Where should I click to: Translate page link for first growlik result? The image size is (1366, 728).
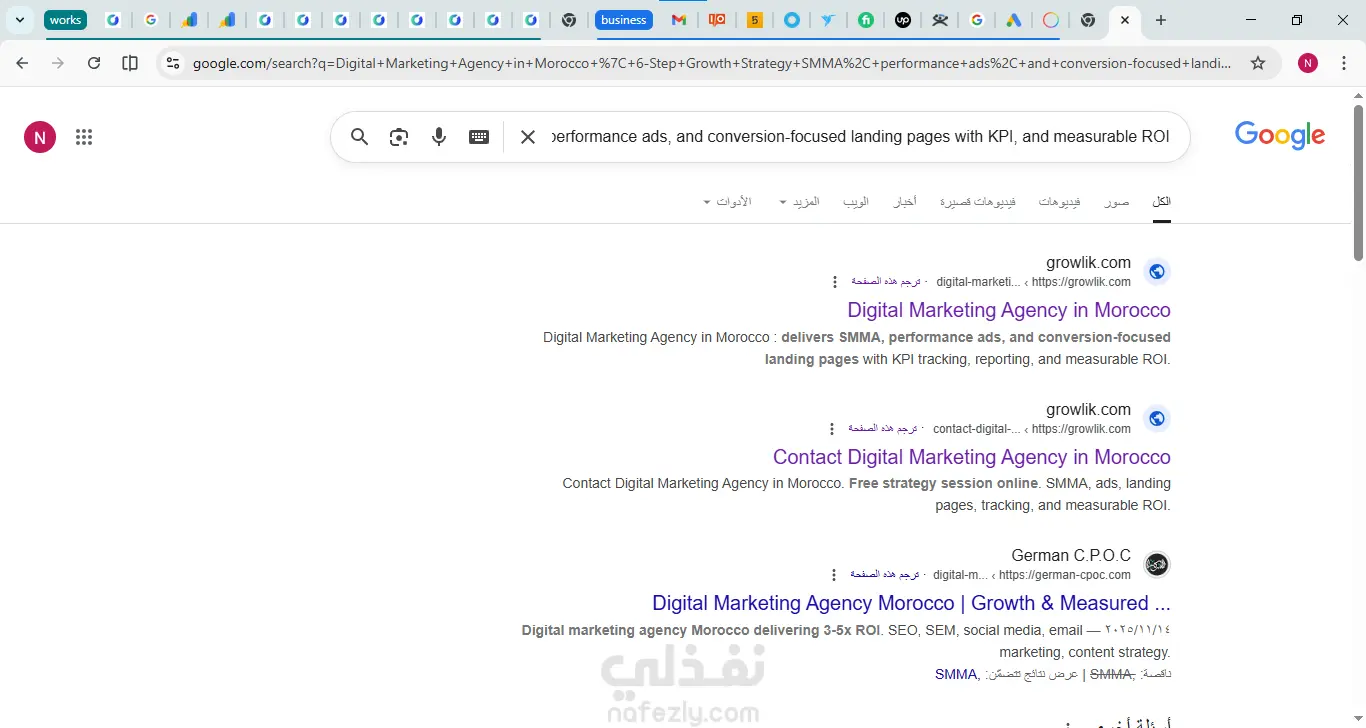pos(886,281)
